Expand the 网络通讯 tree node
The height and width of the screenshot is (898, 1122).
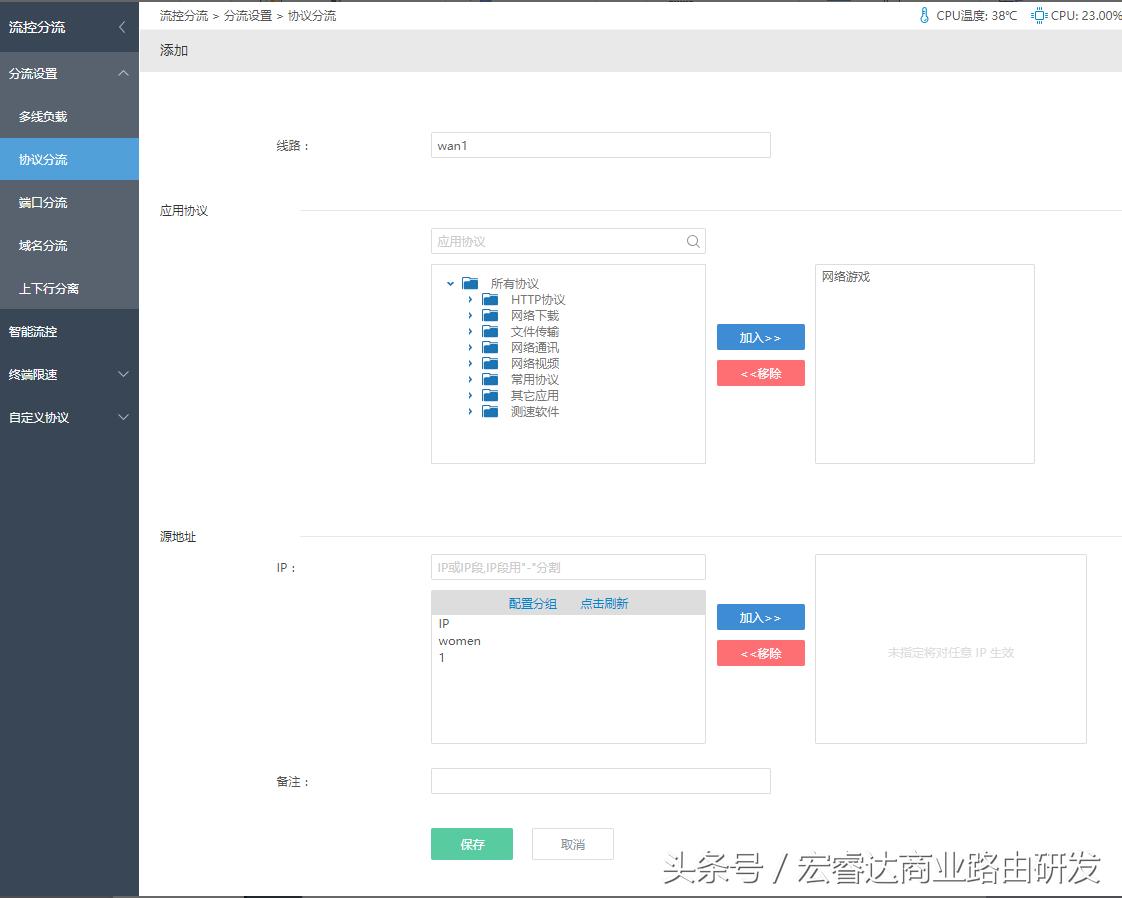point(470,347)
